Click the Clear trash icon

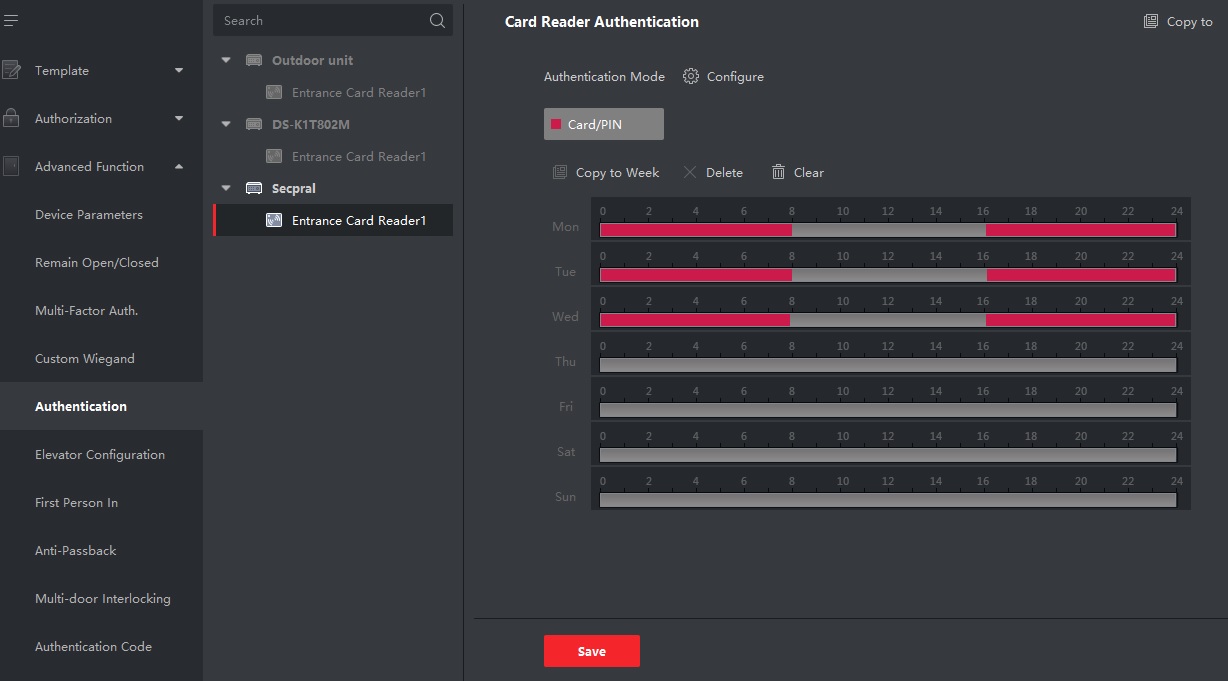click(x=778, y=173)
